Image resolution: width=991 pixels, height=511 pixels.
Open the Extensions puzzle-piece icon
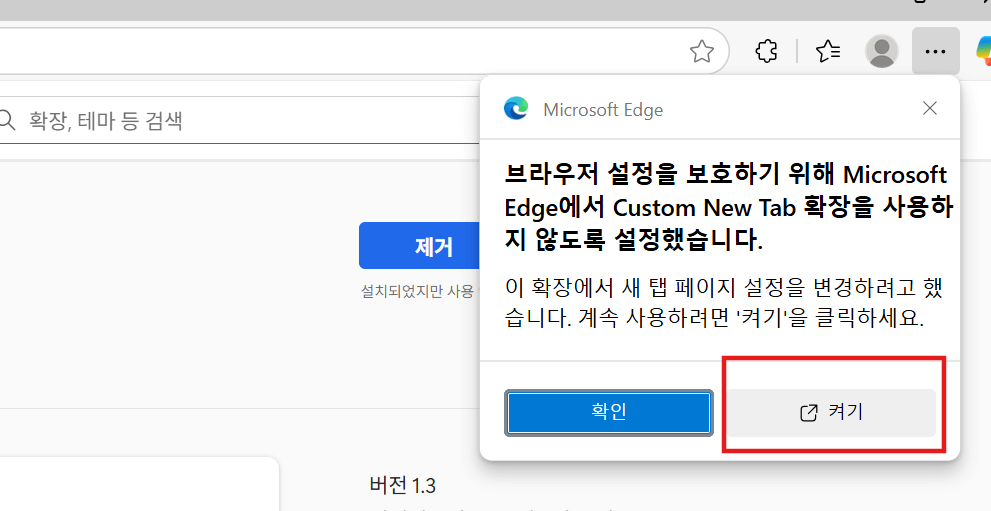point(767,51)
